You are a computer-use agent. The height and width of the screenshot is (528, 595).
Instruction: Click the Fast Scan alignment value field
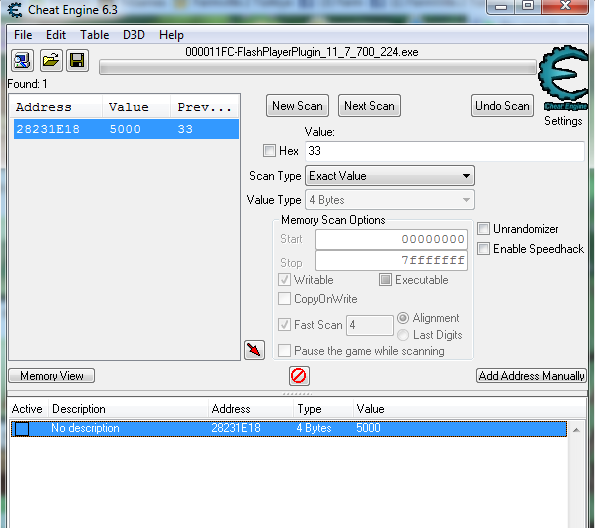(x=370, y=325)
